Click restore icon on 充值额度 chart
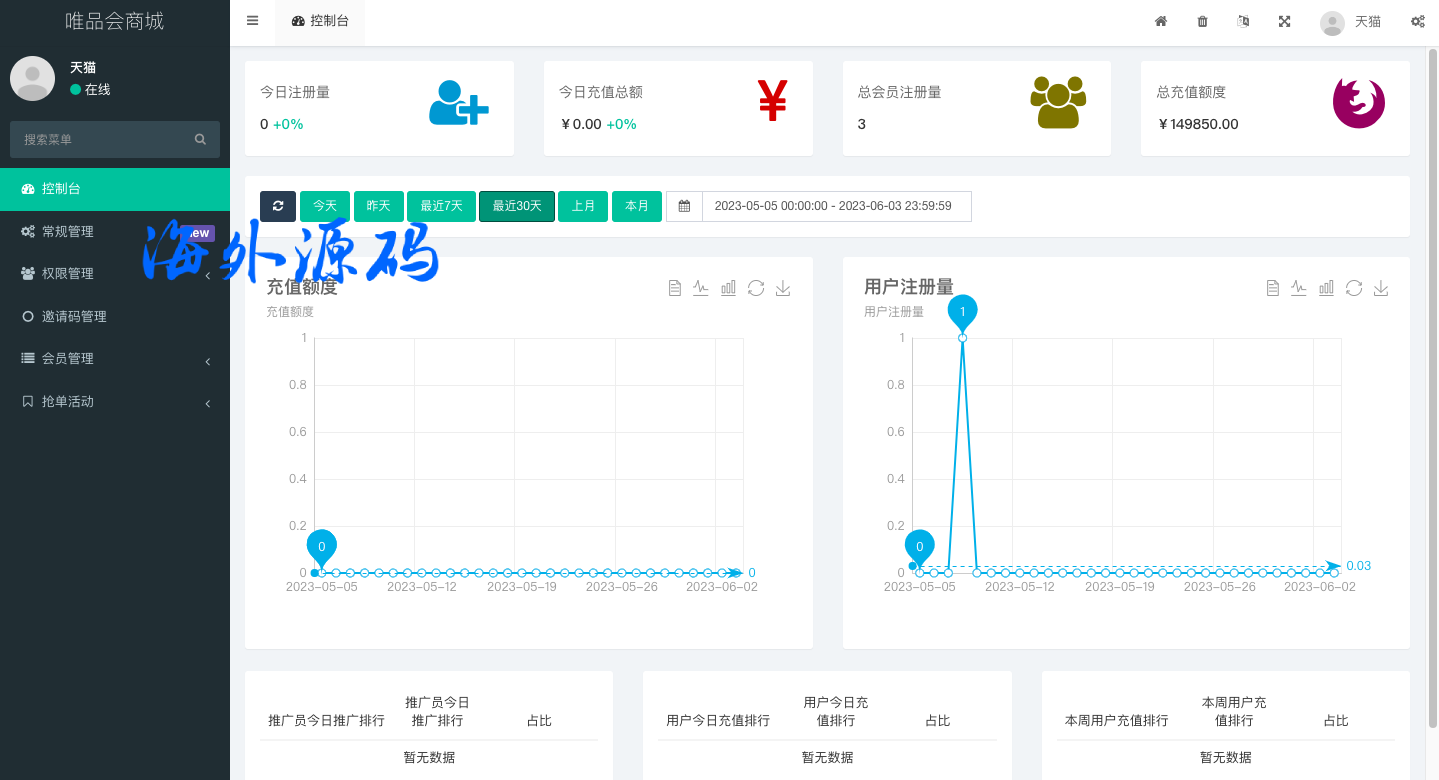Viewport: 1439px width, 780px height. (756, 288)
